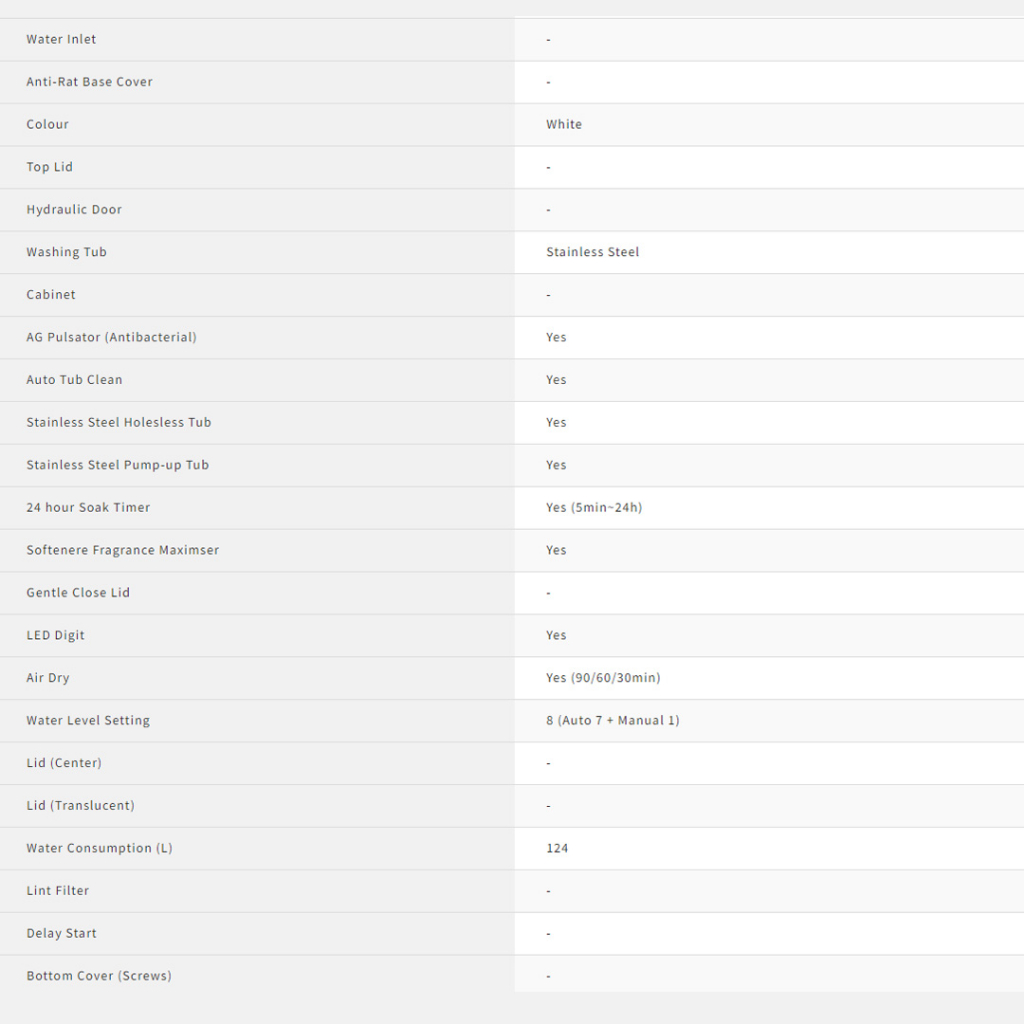1024x1024 pixels.
Task: Click the Bottom Cover (Screws) label
Action: pyautogui.click(x=98, y=976)
